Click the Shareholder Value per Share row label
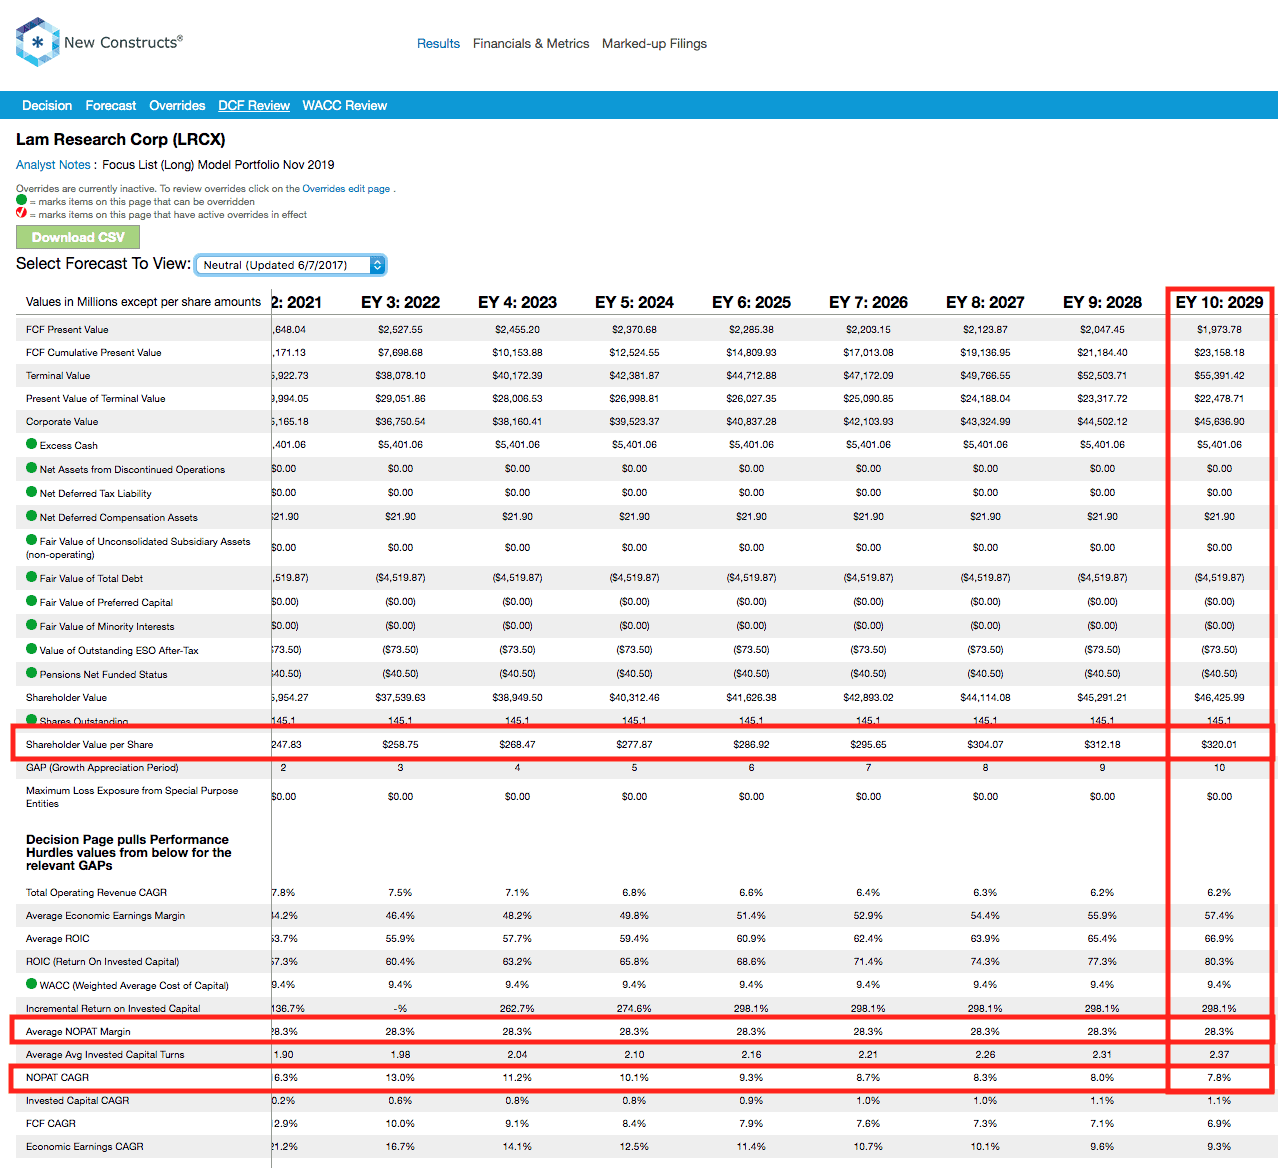 (90, 744)
